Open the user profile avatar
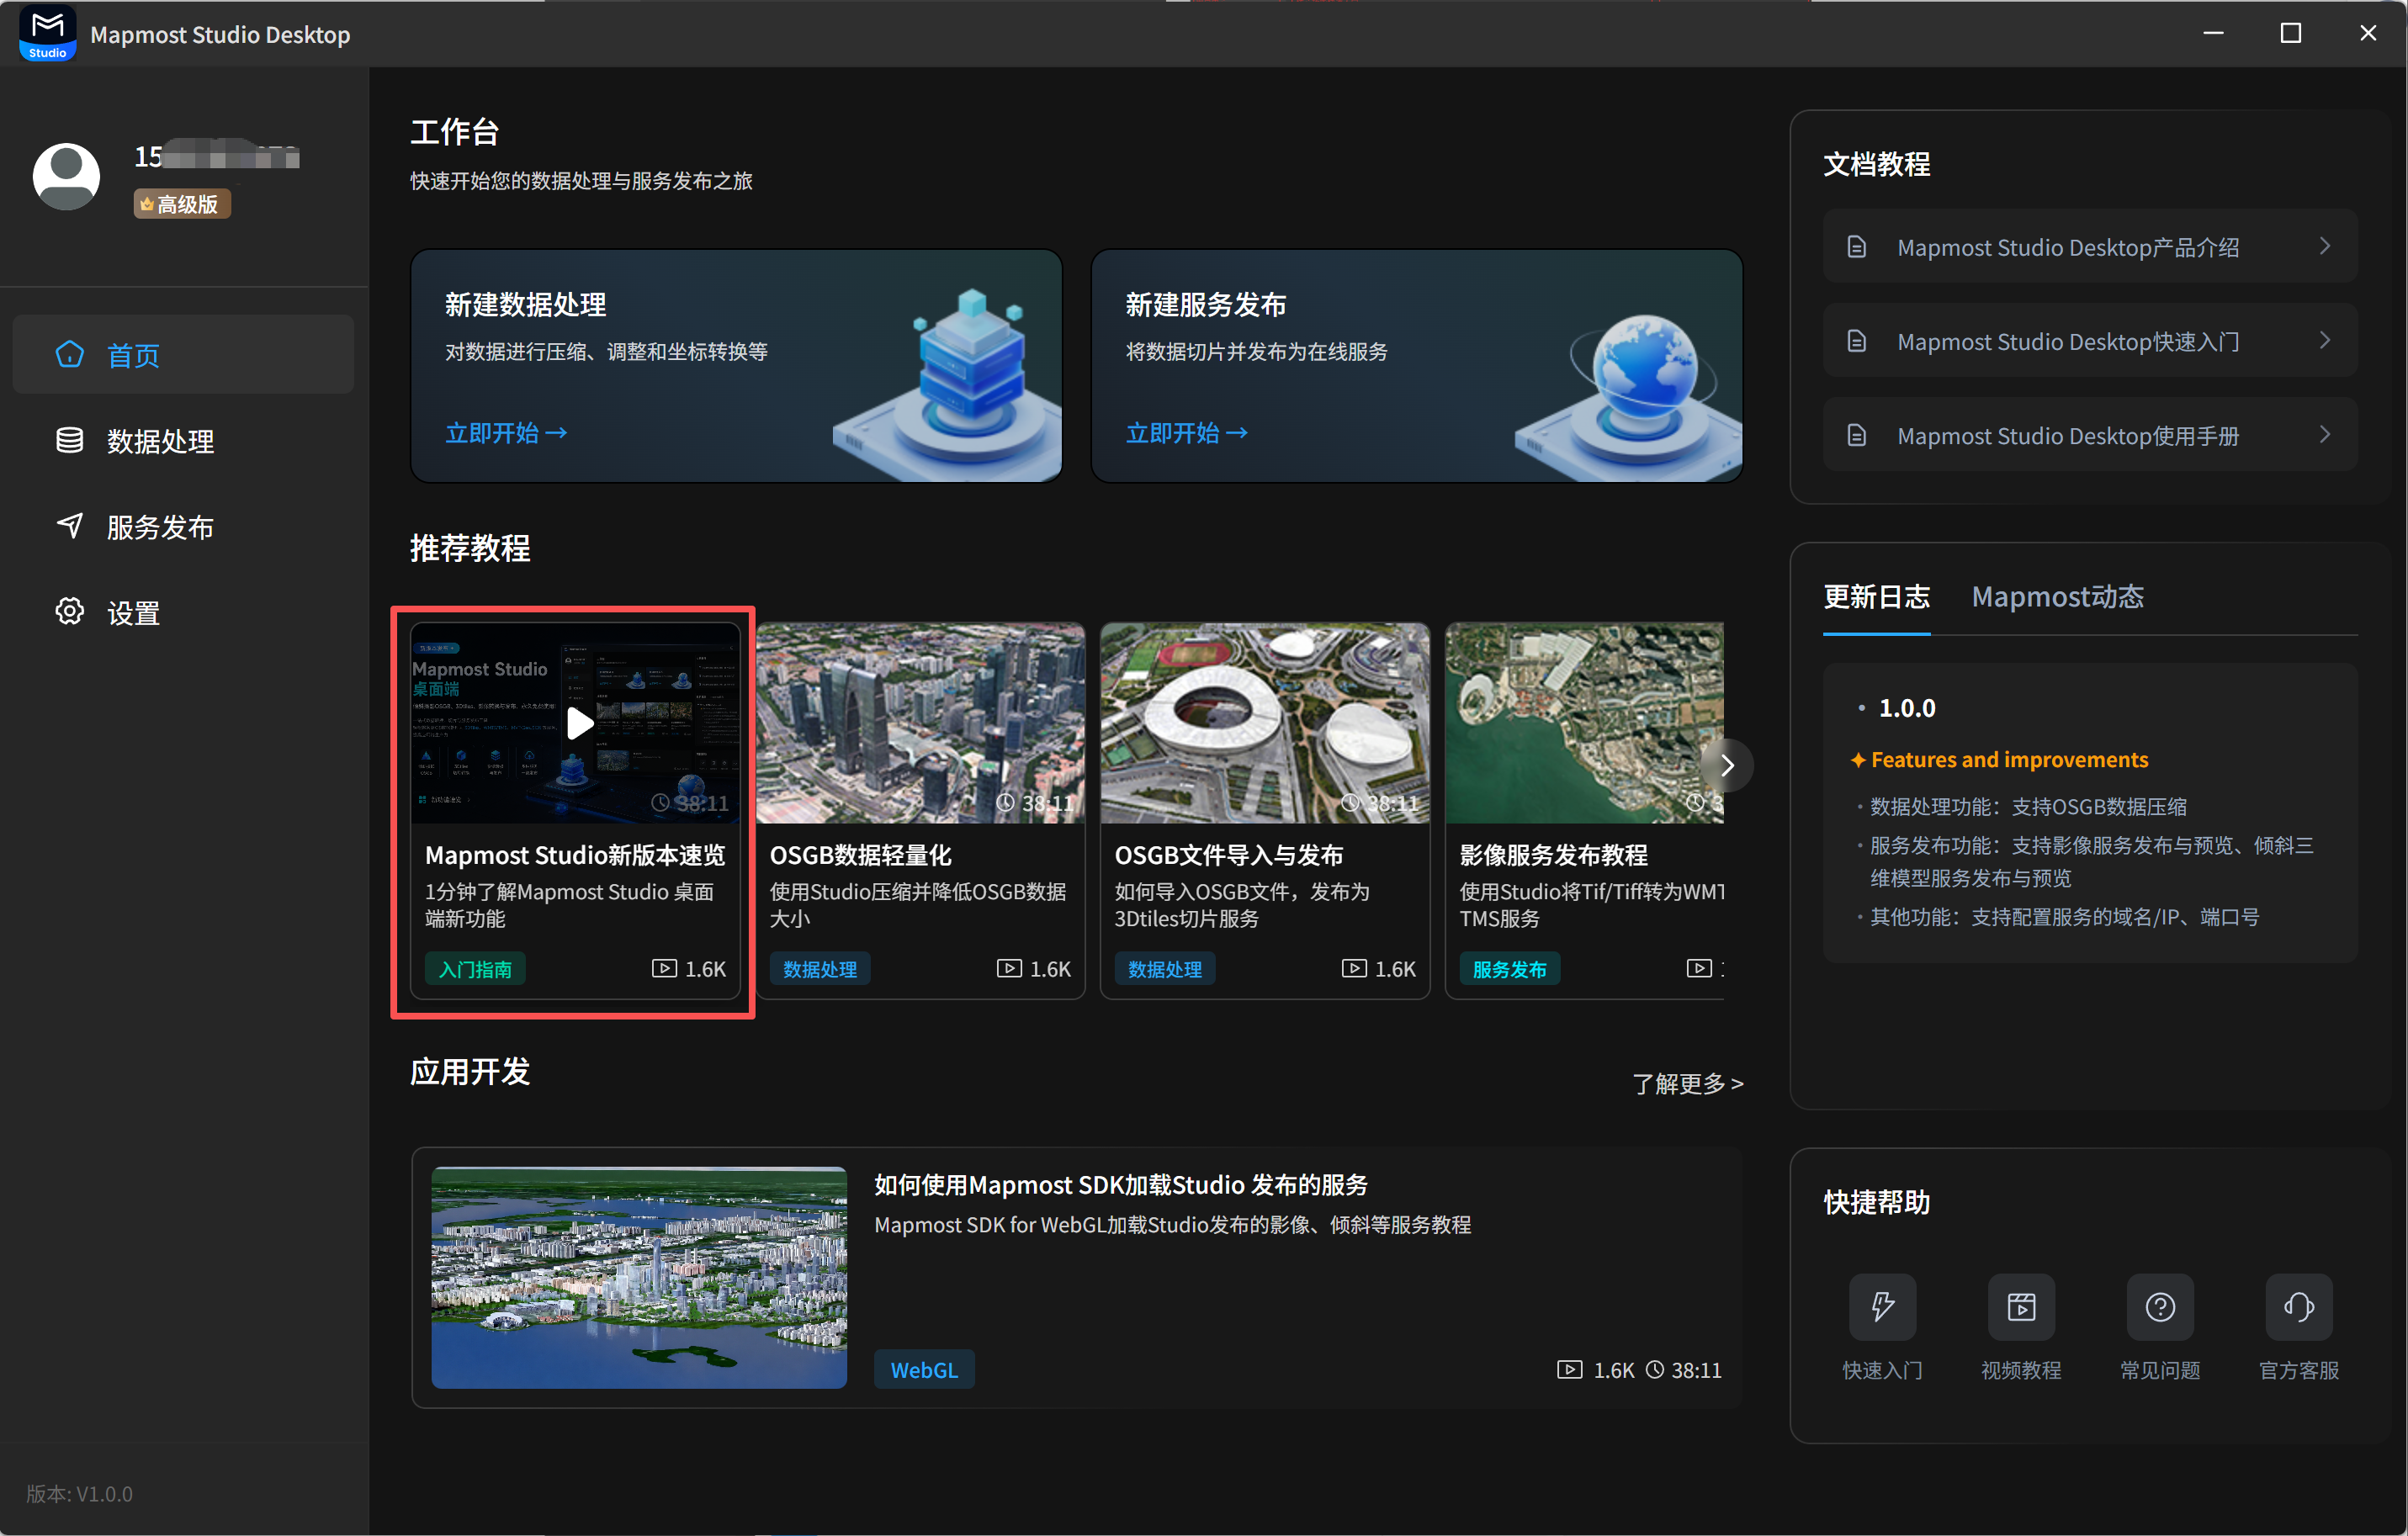Image resolution: width=2408 pixels, height=1536 pixels. pos(66,176)
